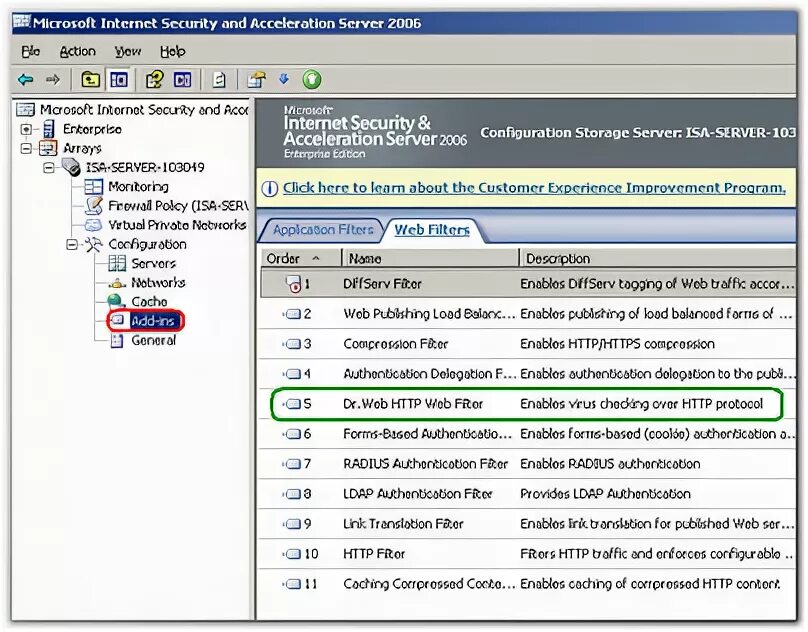The image size is (808, 632).
Task: Open the Customer Experience Improvement Program link
Action: pyautogui.click(x=534, y=188)
